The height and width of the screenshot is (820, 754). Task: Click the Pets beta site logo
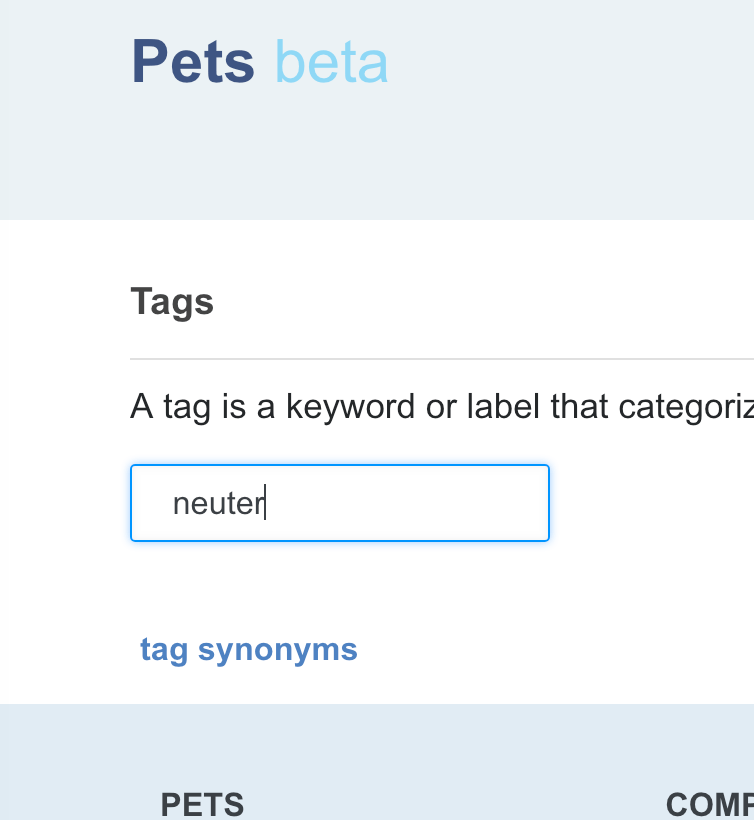[259, 62]
